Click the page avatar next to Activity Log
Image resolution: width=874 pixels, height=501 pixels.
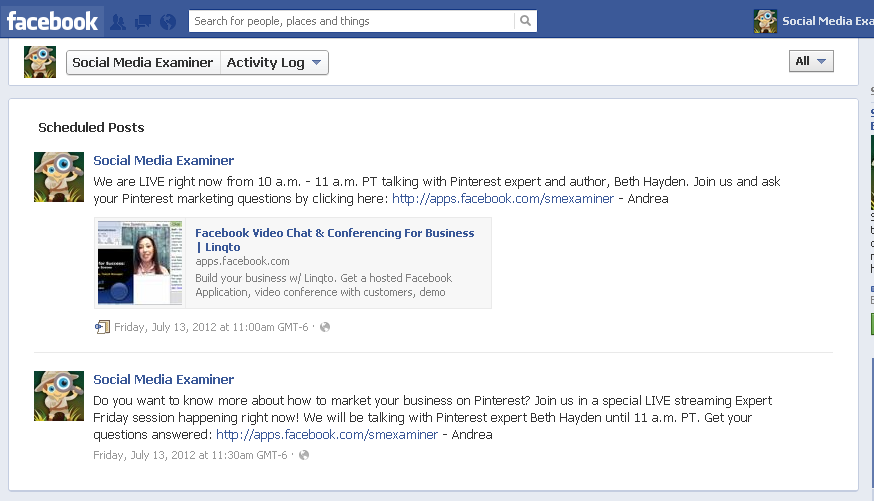pyautogui.click(x=40, y=62)
